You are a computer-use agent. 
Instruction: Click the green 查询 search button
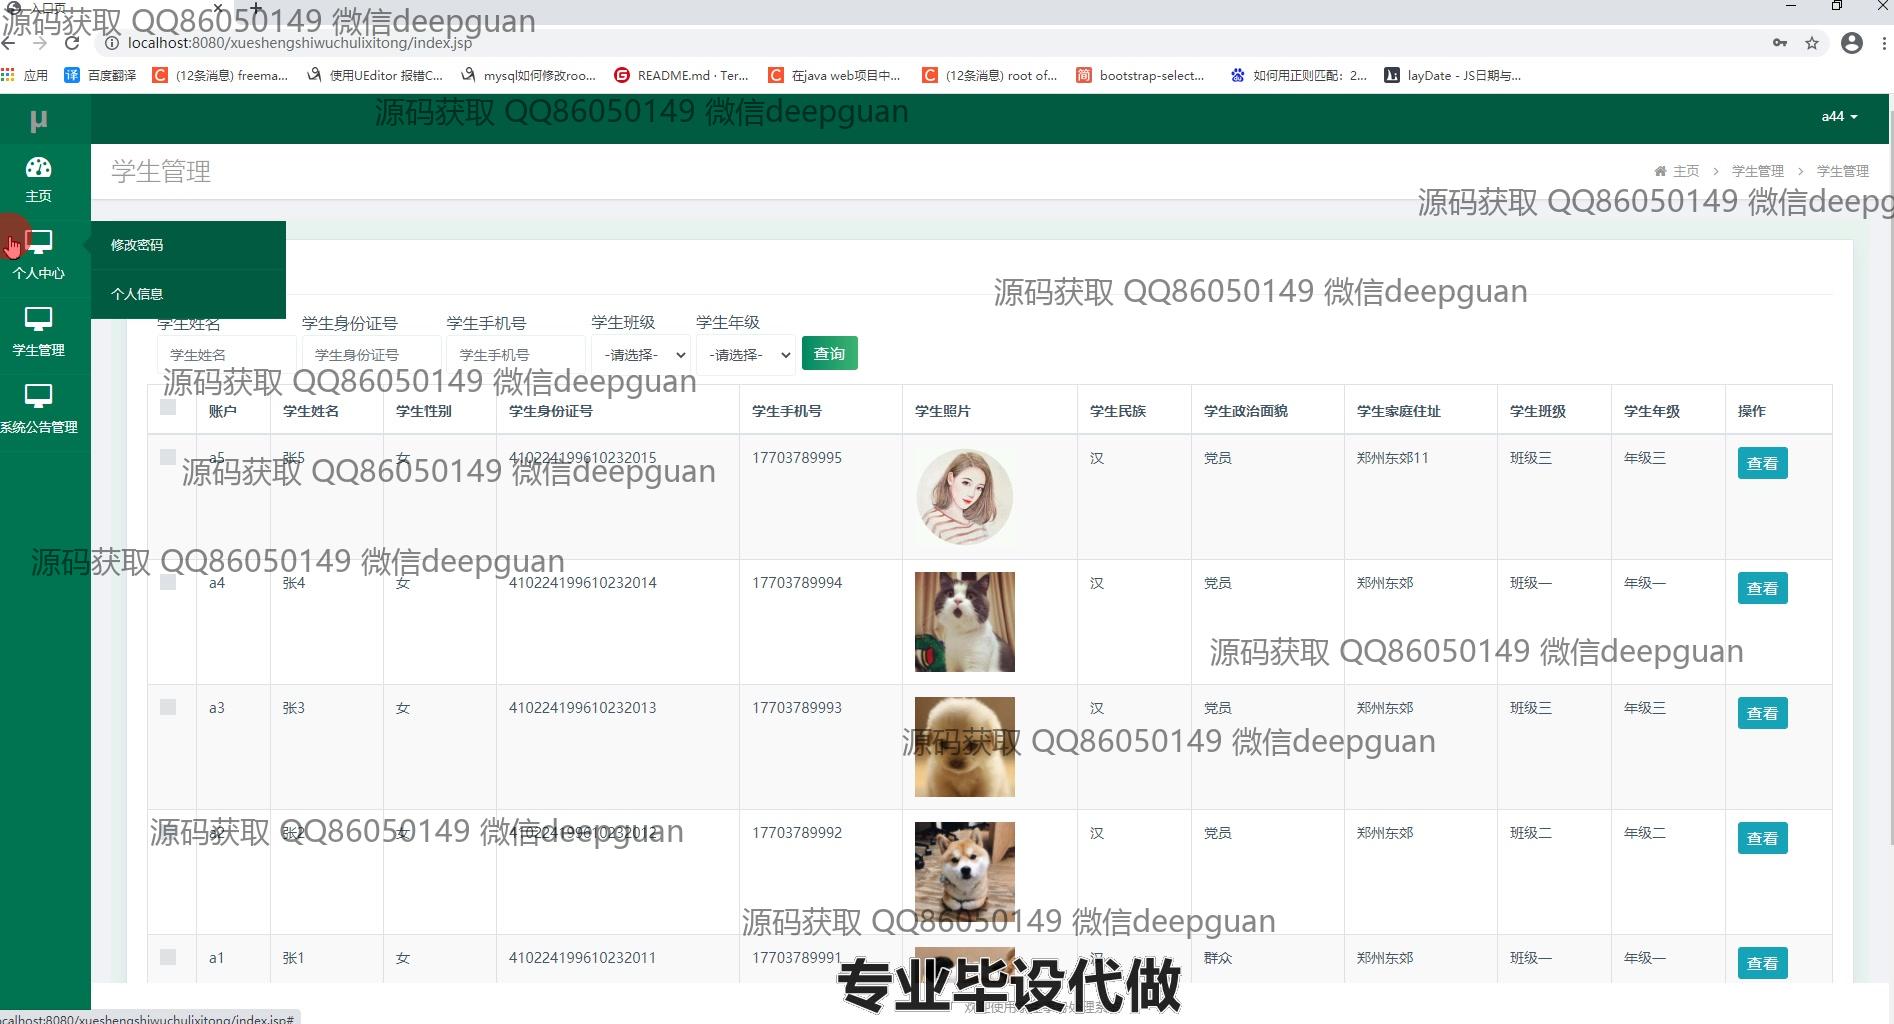[829, 354]
